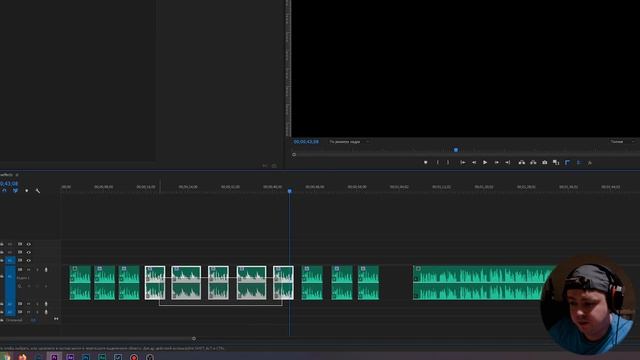This screenshot has height=360, width=640.
Task: Open playback resolution dropdown in Program monitor
Action: (x=622, y=142)
